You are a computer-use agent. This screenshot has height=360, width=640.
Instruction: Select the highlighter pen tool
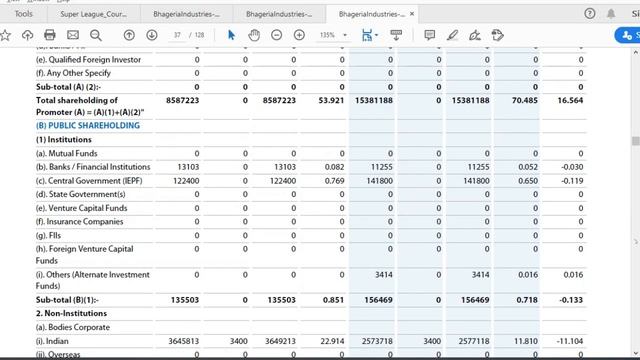coord(452,35)
